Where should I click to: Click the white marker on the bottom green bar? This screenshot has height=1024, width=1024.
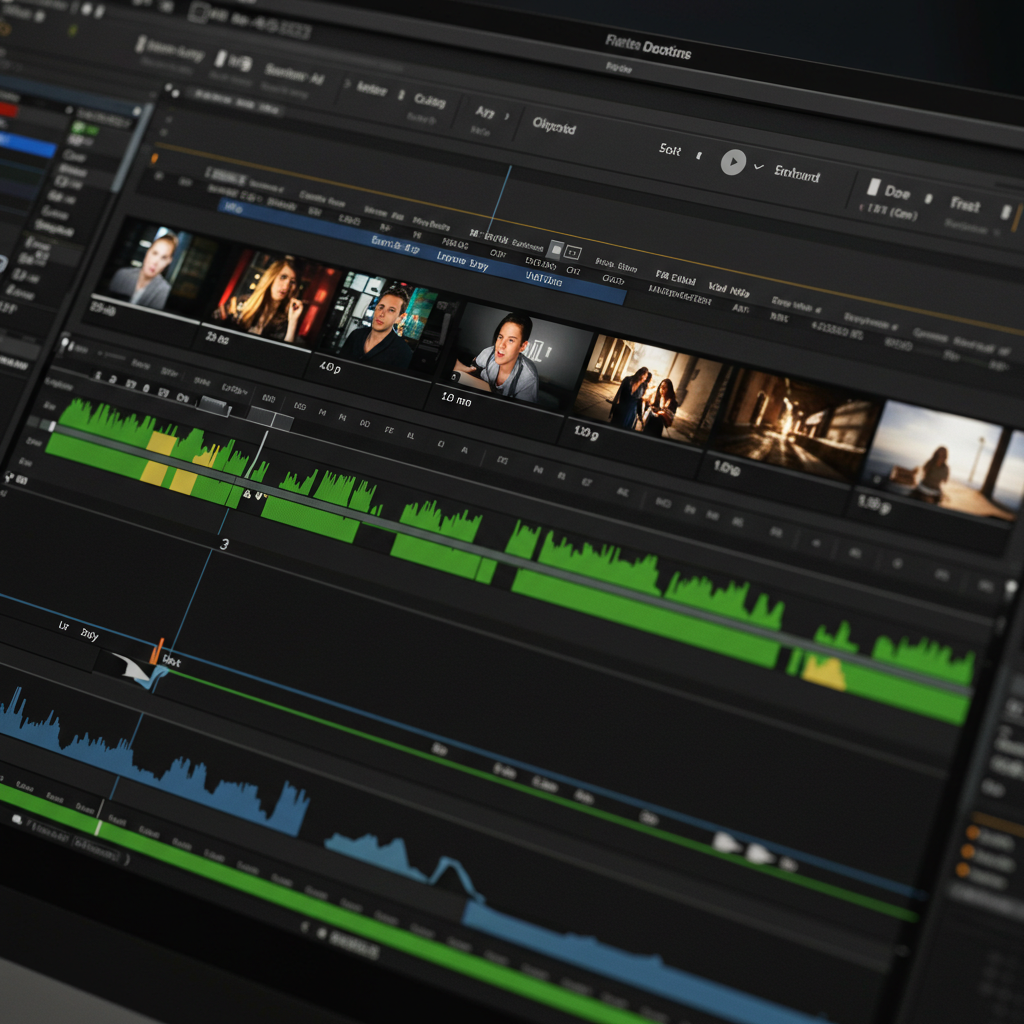coord(98,828)
